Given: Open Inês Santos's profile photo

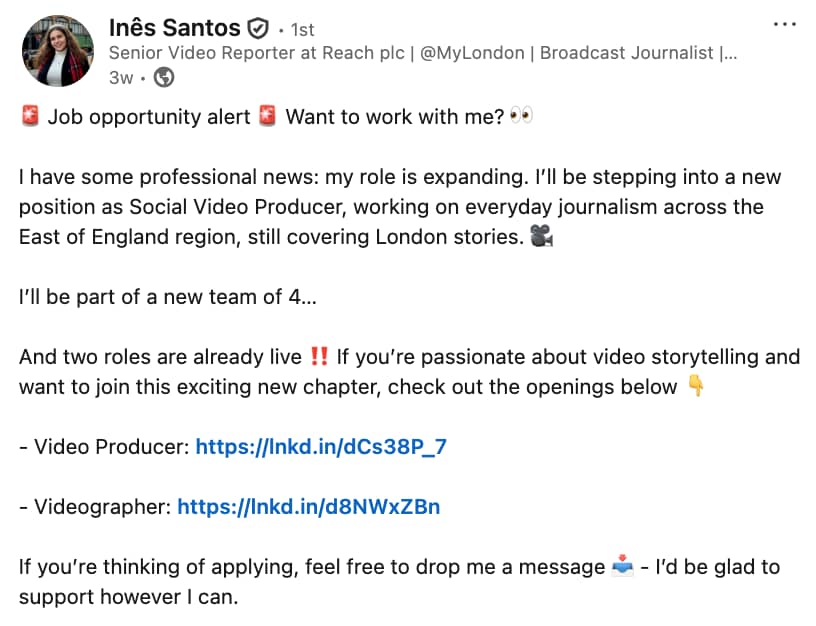Looking at the screenshot, I should click(x=57, y=50).
